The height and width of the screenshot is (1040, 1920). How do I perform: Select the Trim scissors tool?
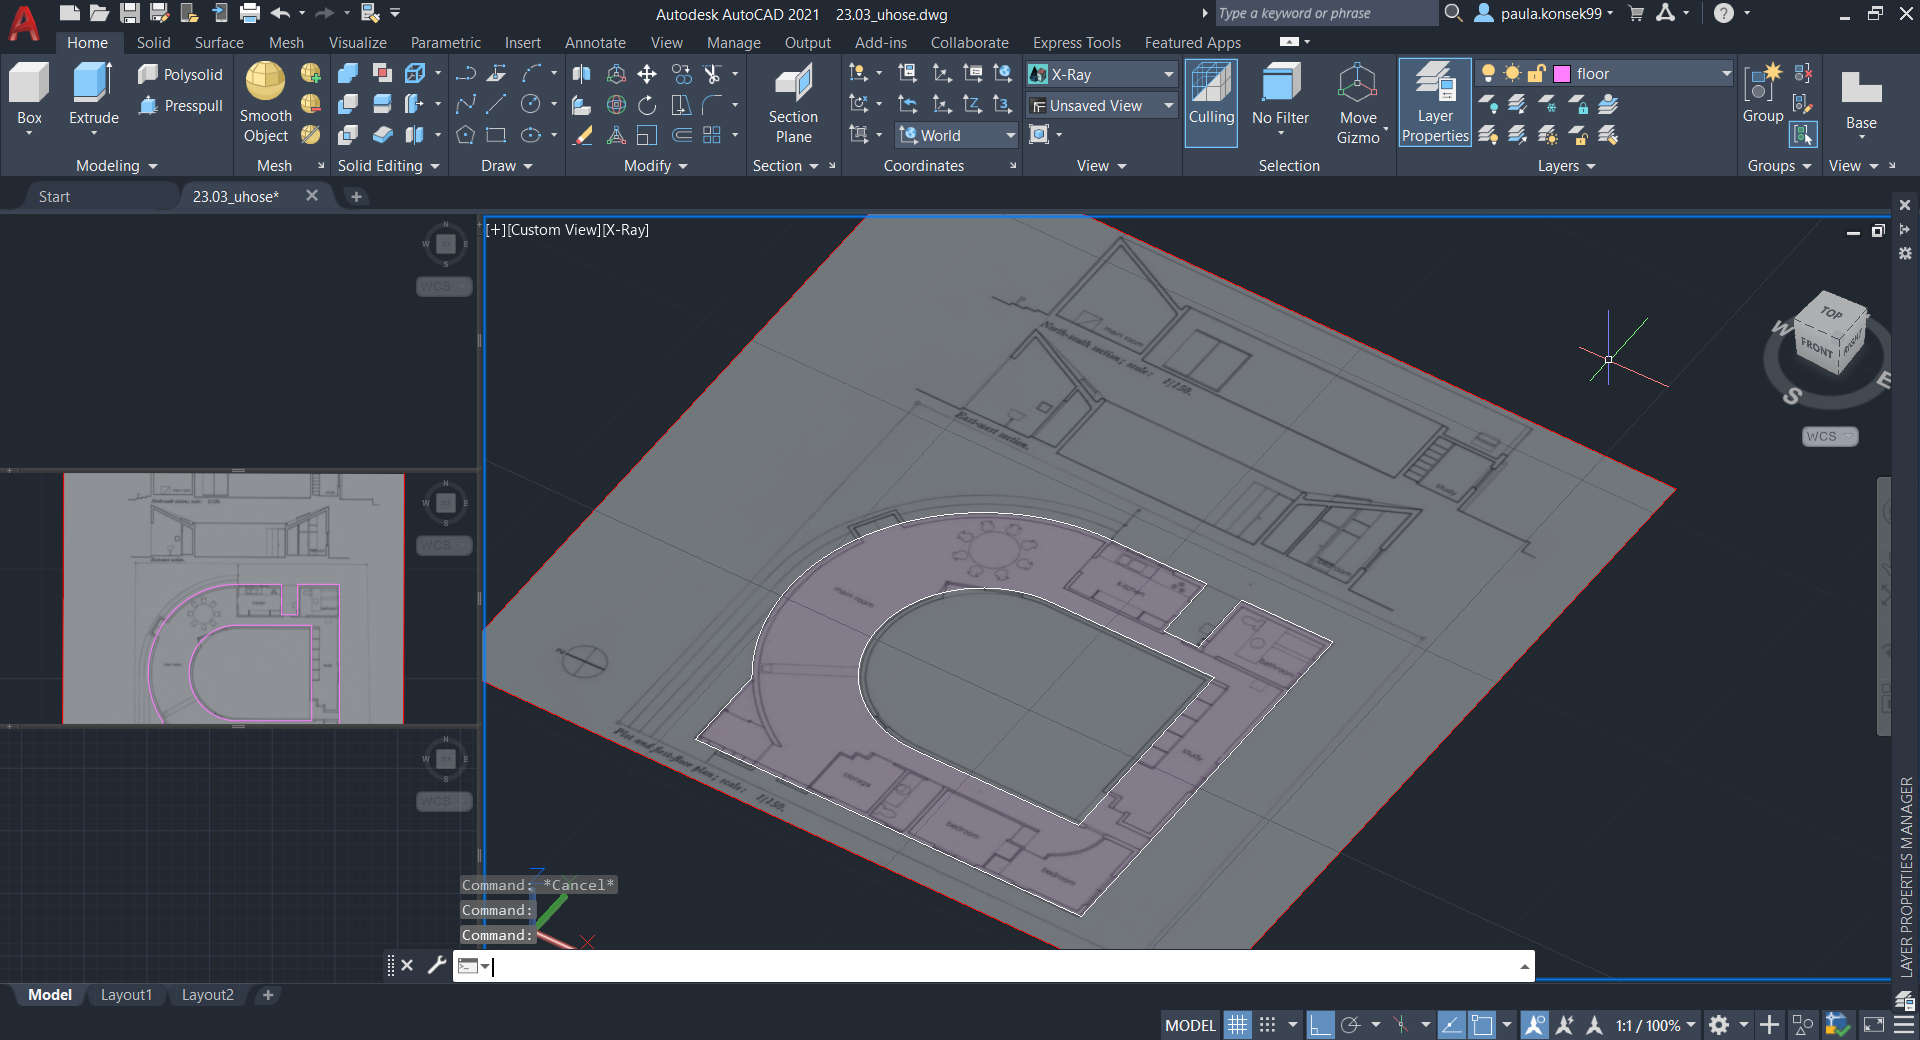click(x=712, y=74)
